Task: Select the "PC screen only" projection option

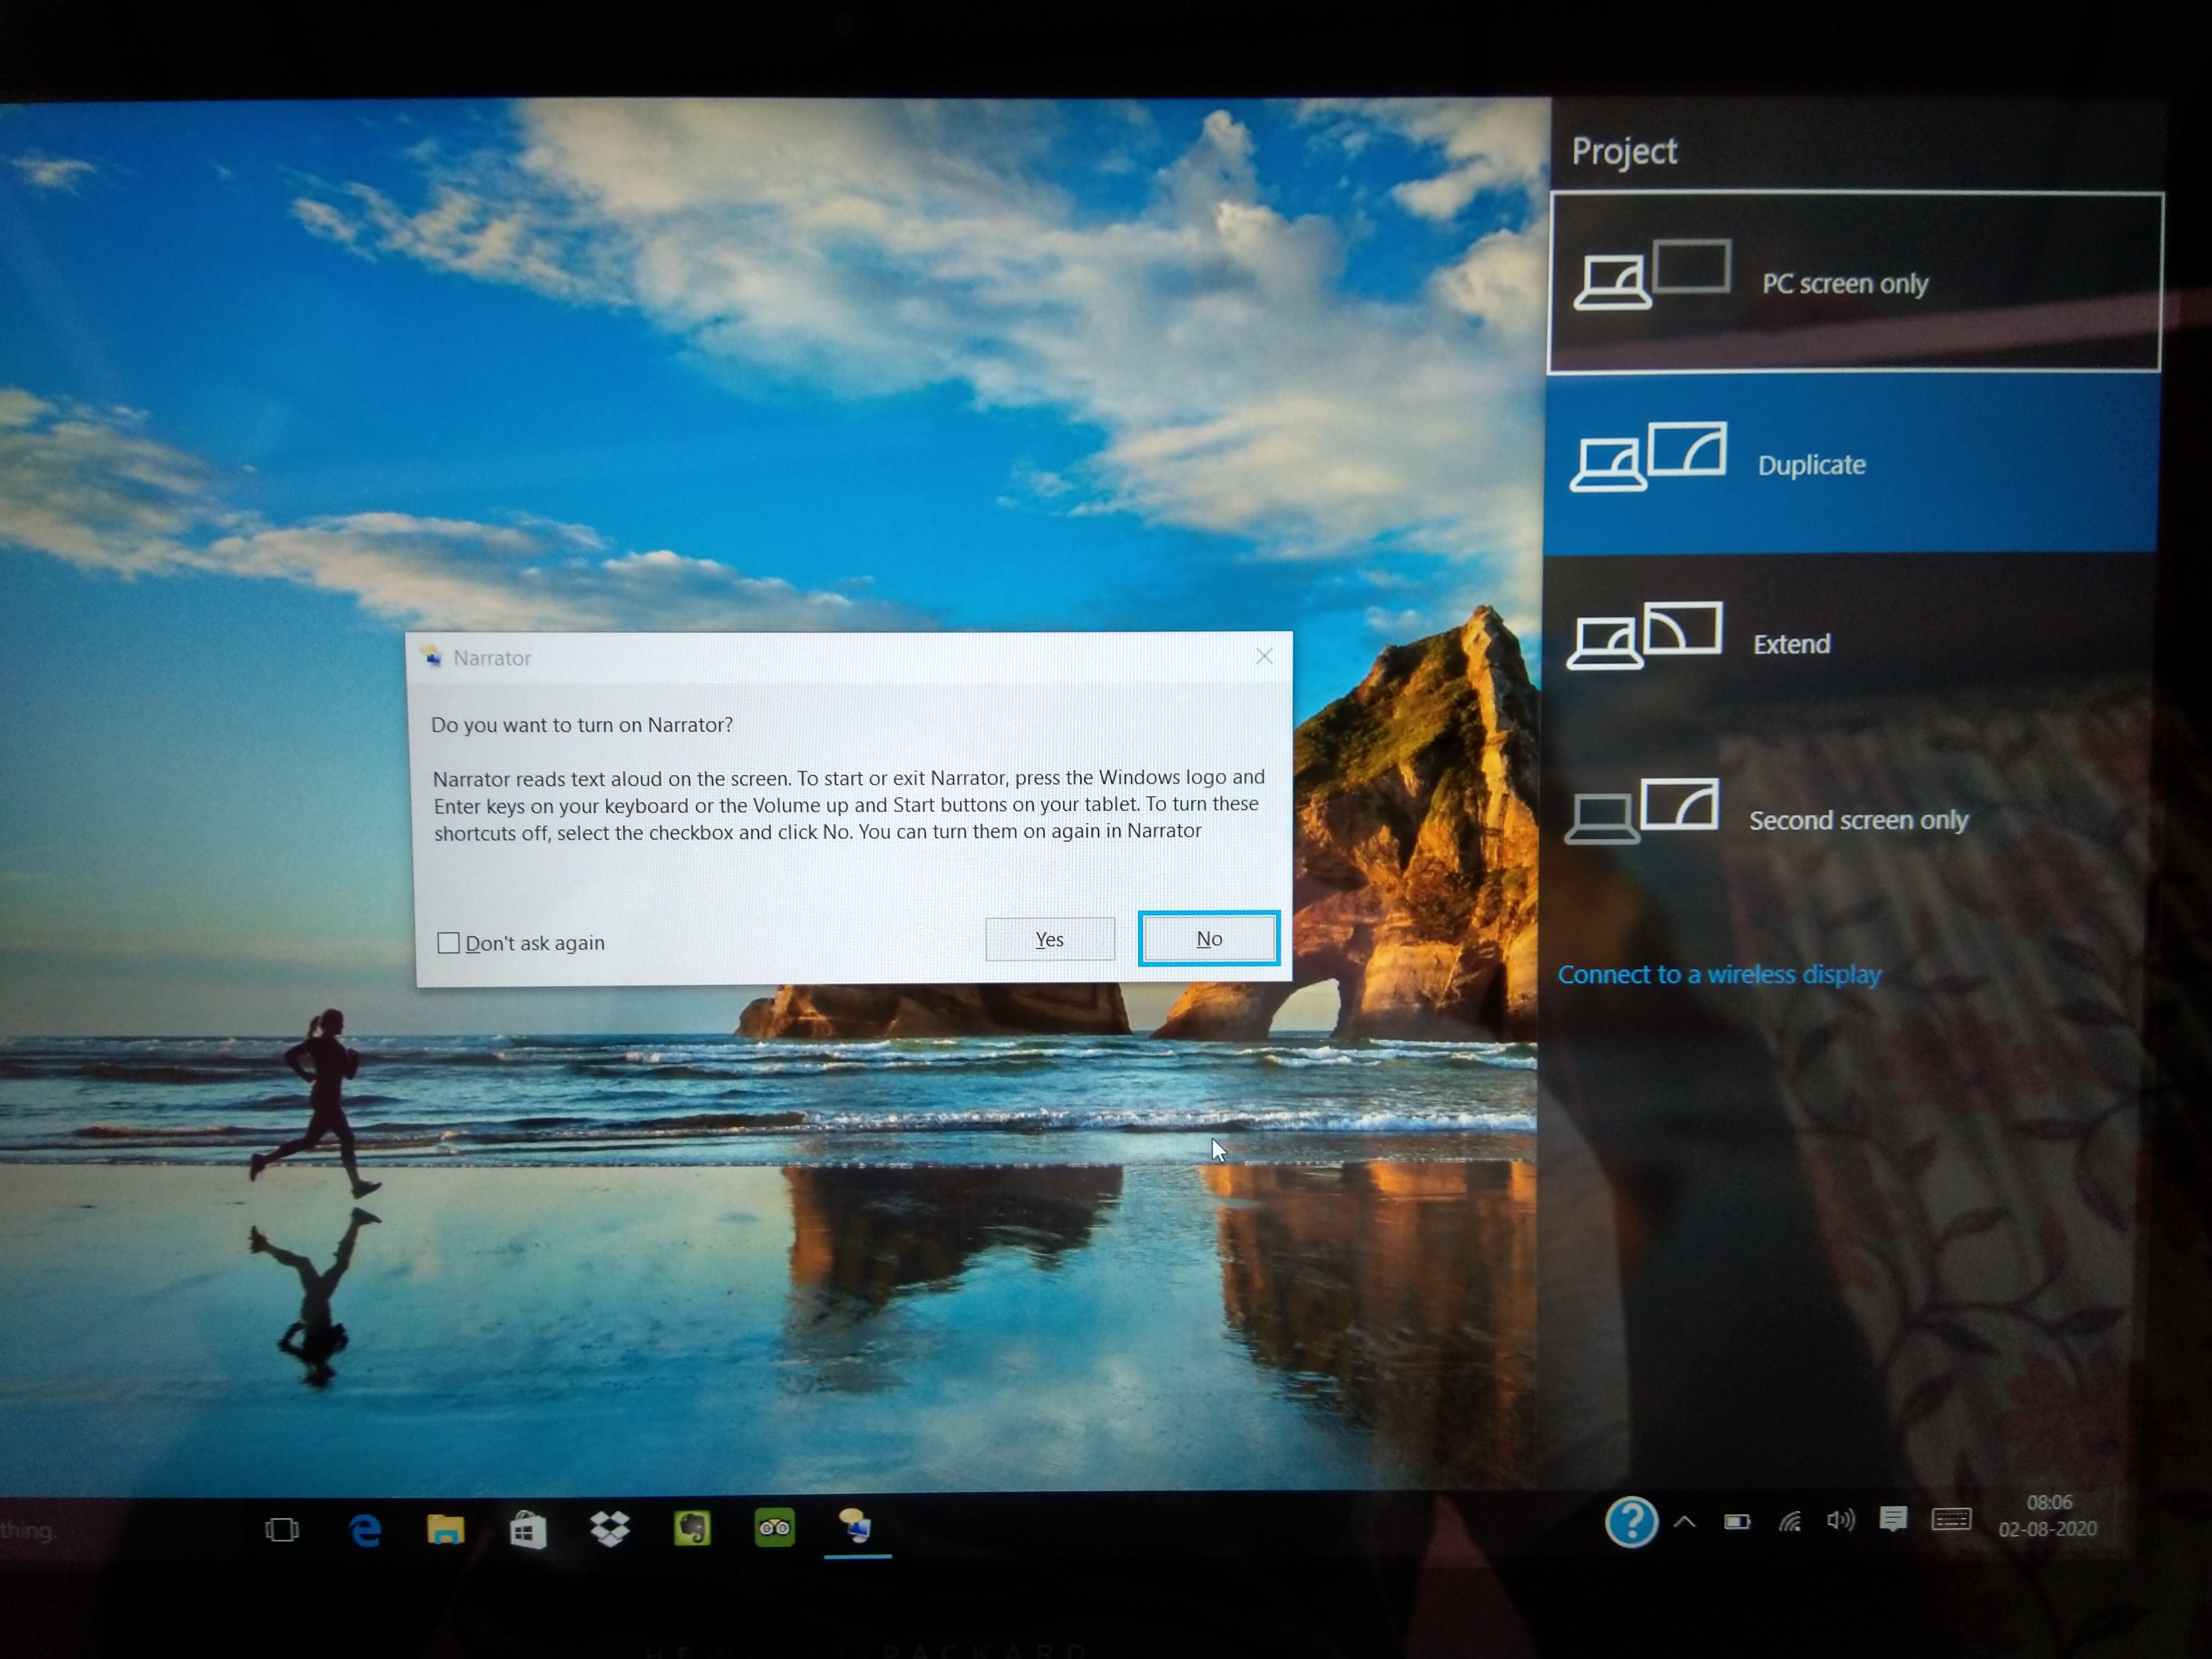Action: (1854, 283)
